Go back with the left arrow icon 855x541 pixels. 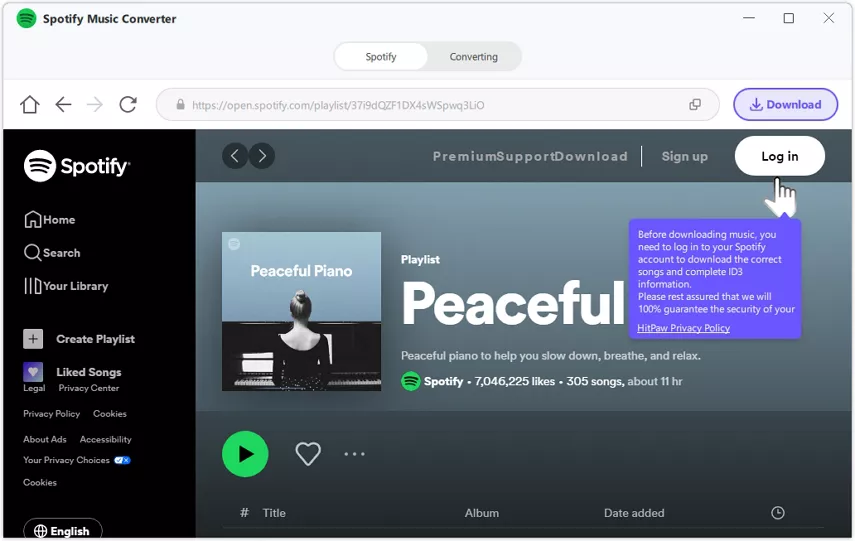coord(63,105)
